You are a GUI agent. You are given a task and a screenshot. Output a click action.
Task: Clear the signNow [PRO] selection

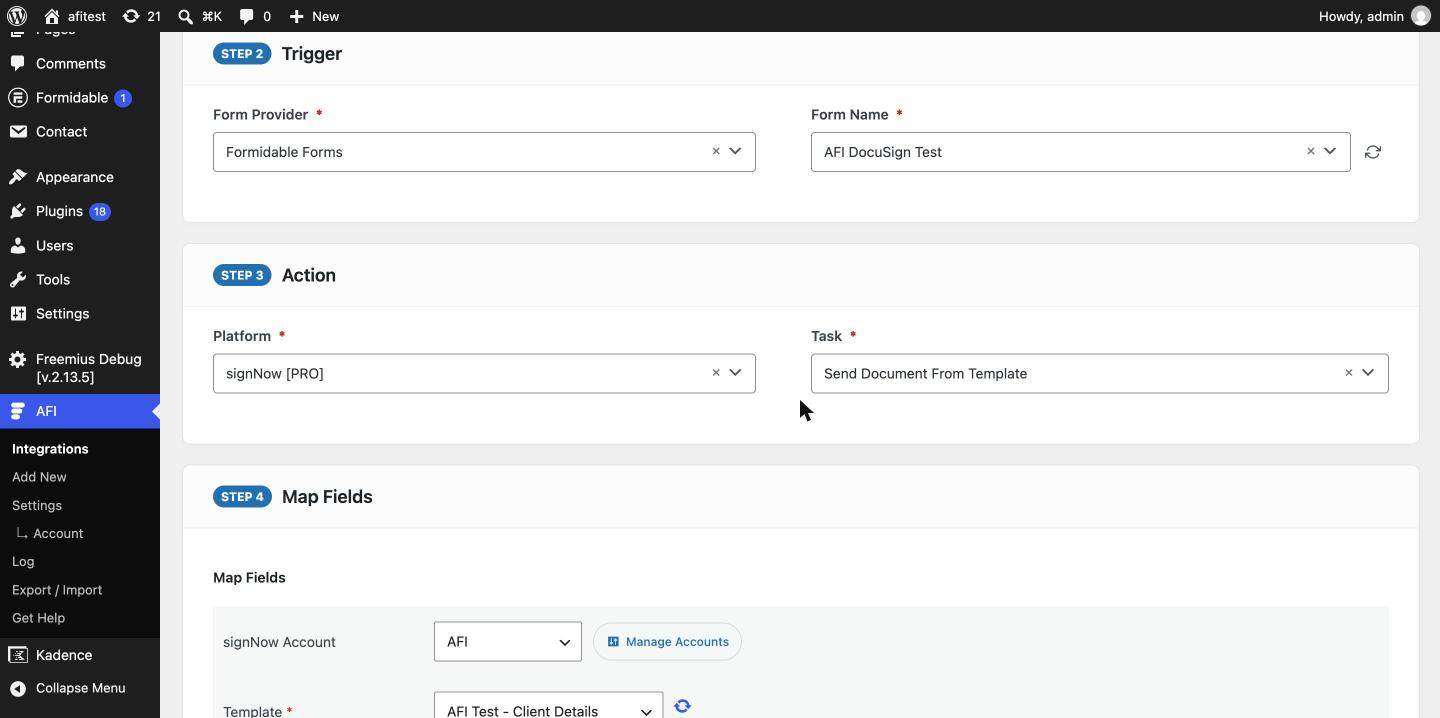coord(716,372)
